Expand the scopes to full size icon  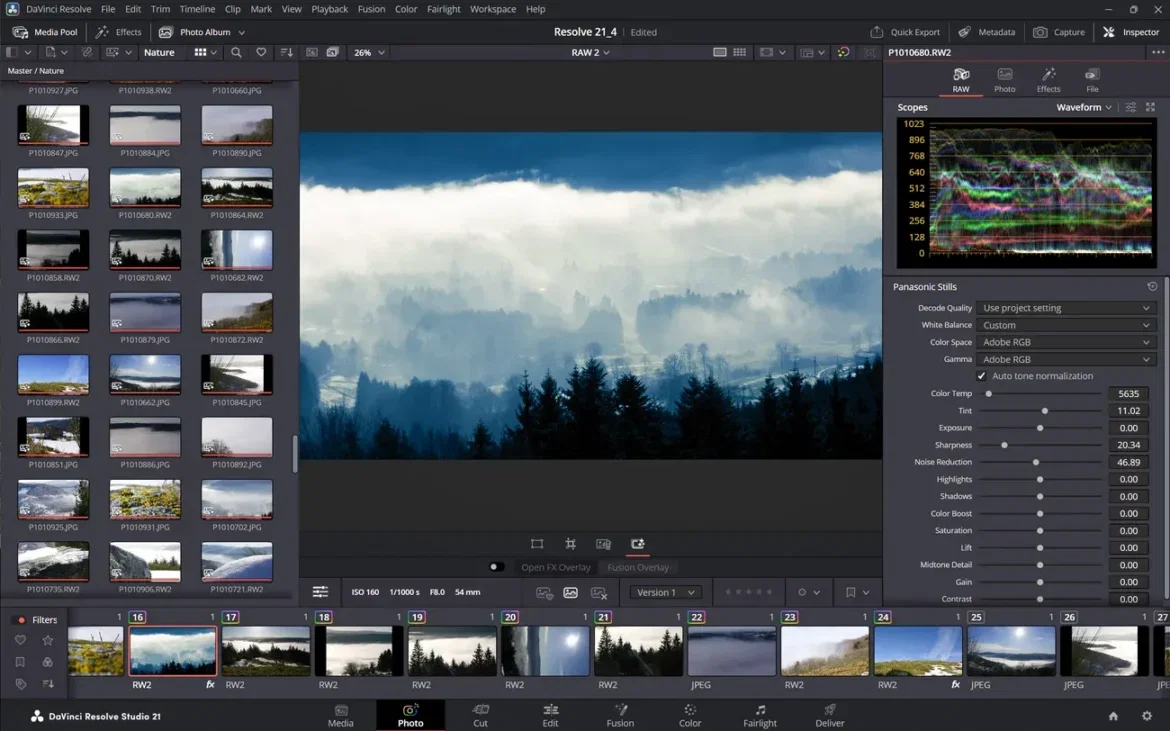click(1151, 107)
